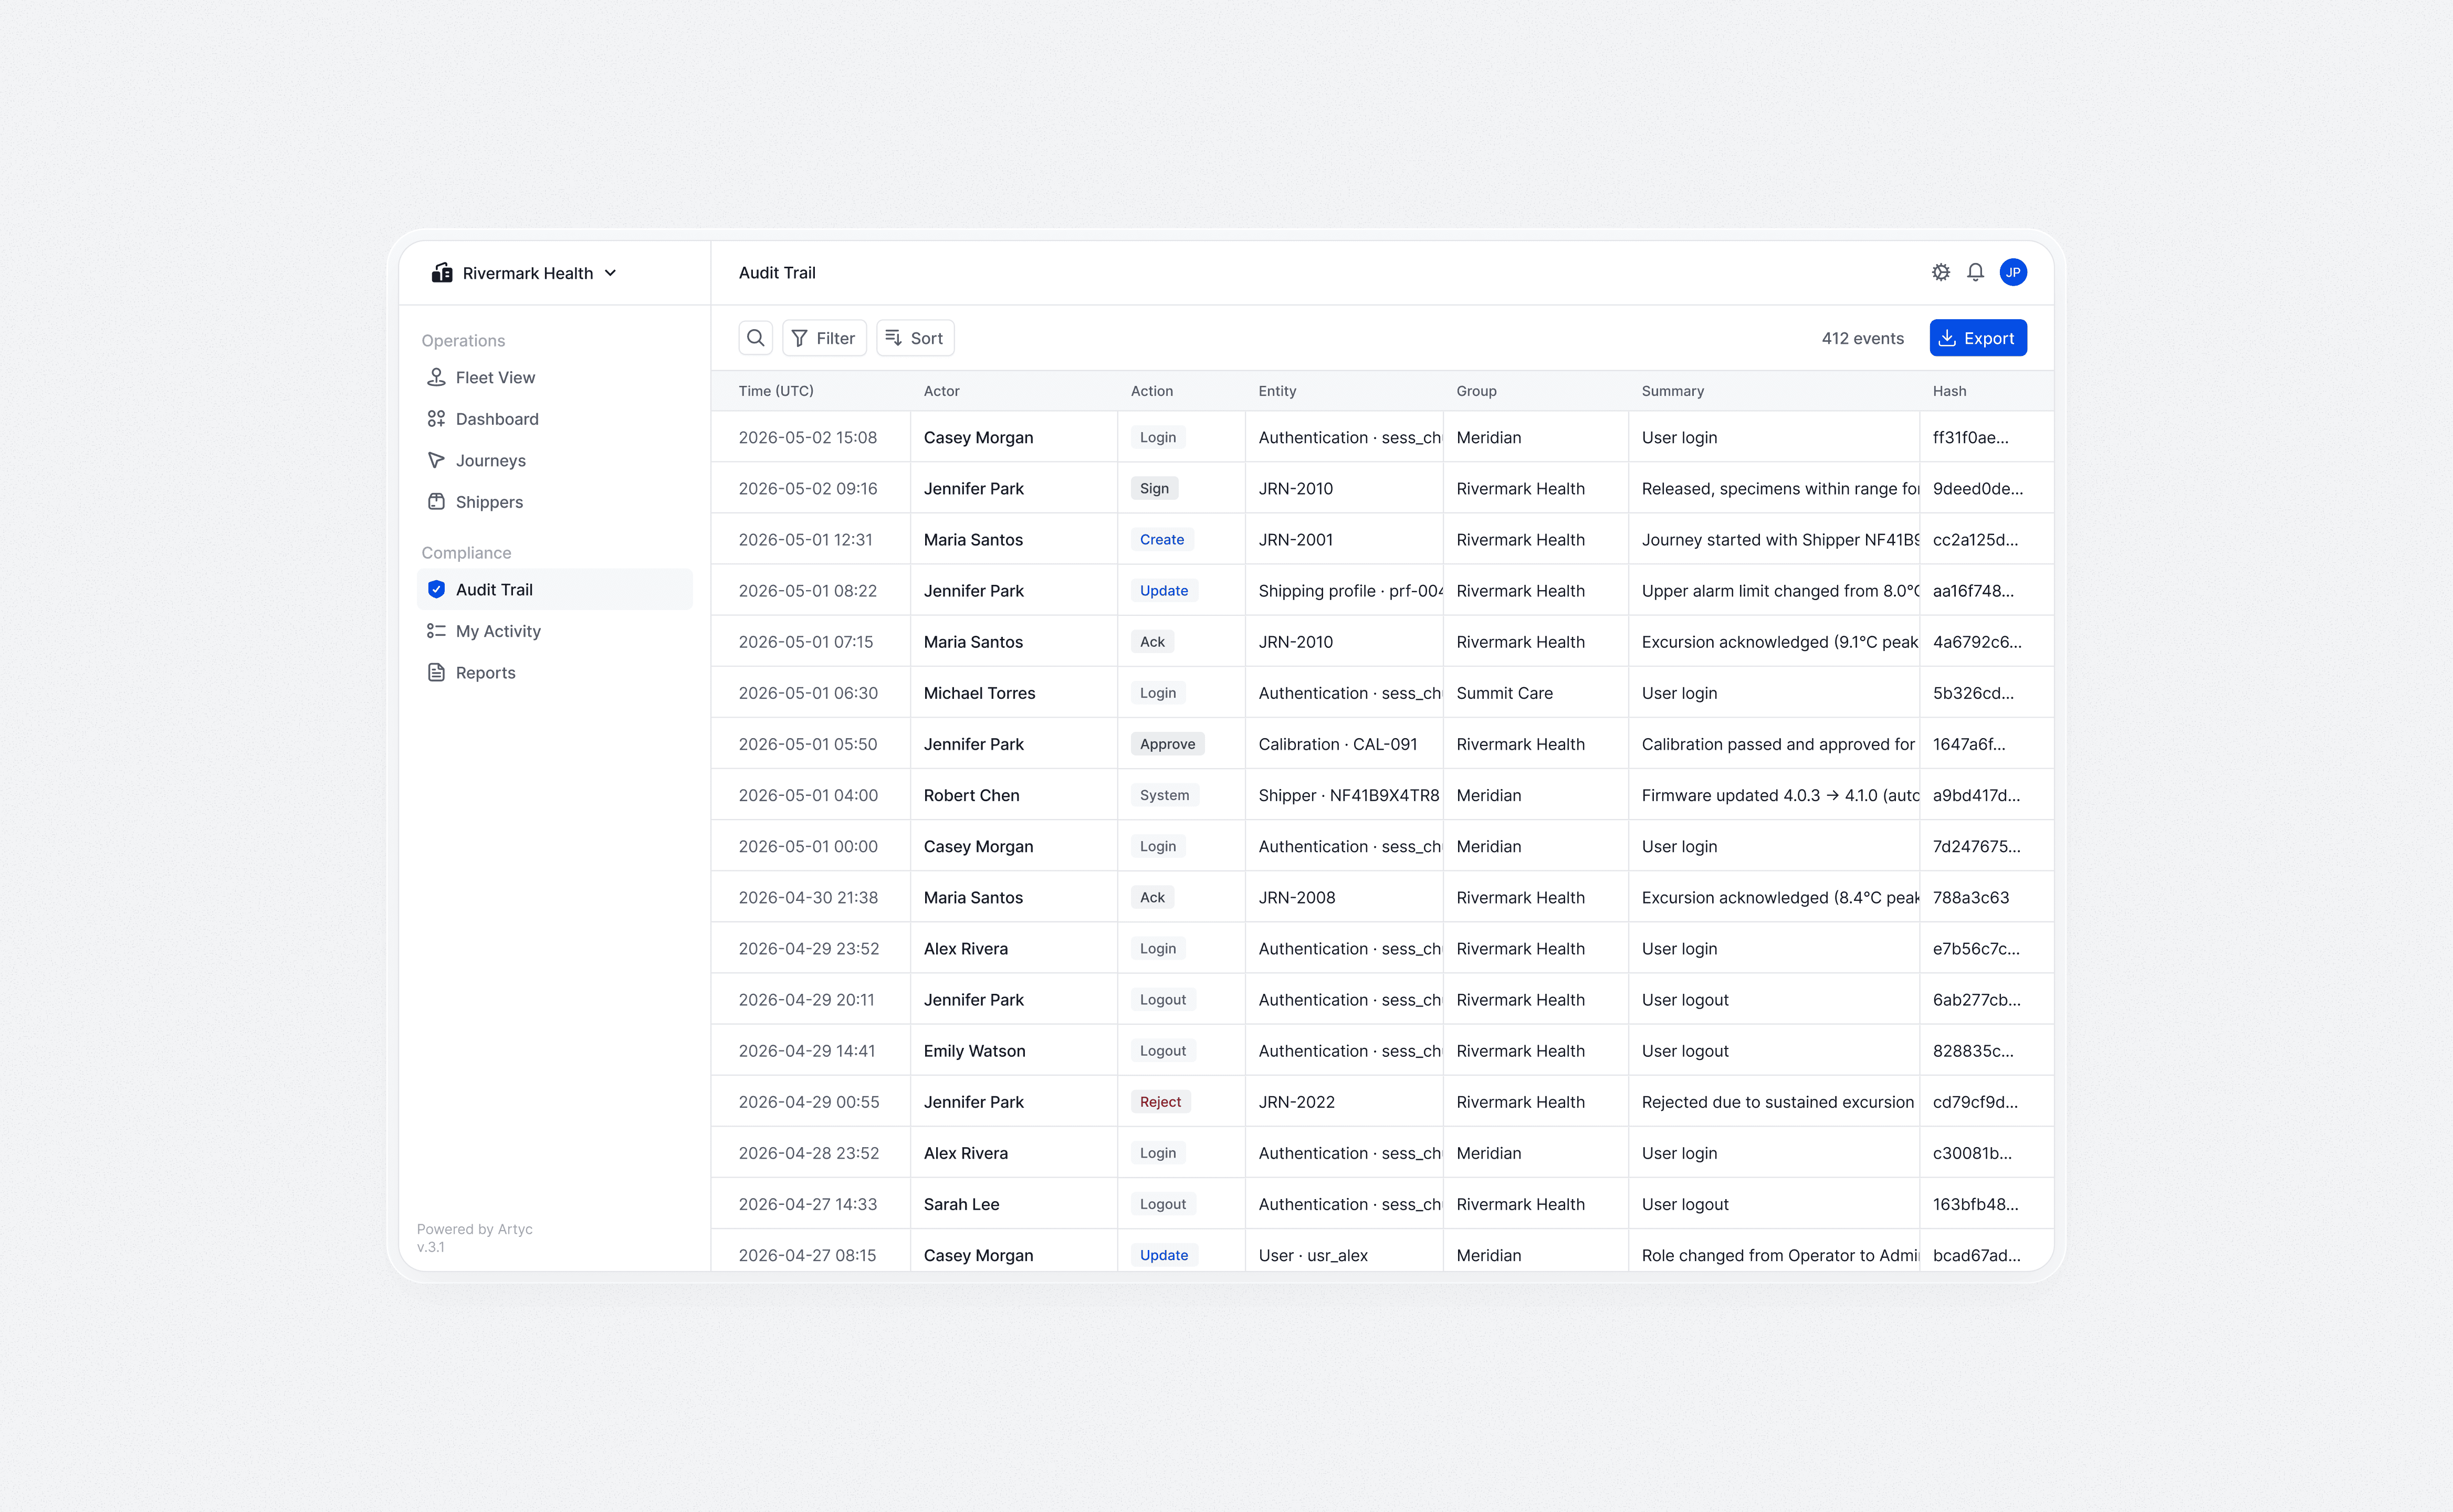Click timestamp 2026-04-29 23:52
This screenshot has height=1512, width=2453.
(809, 948)
